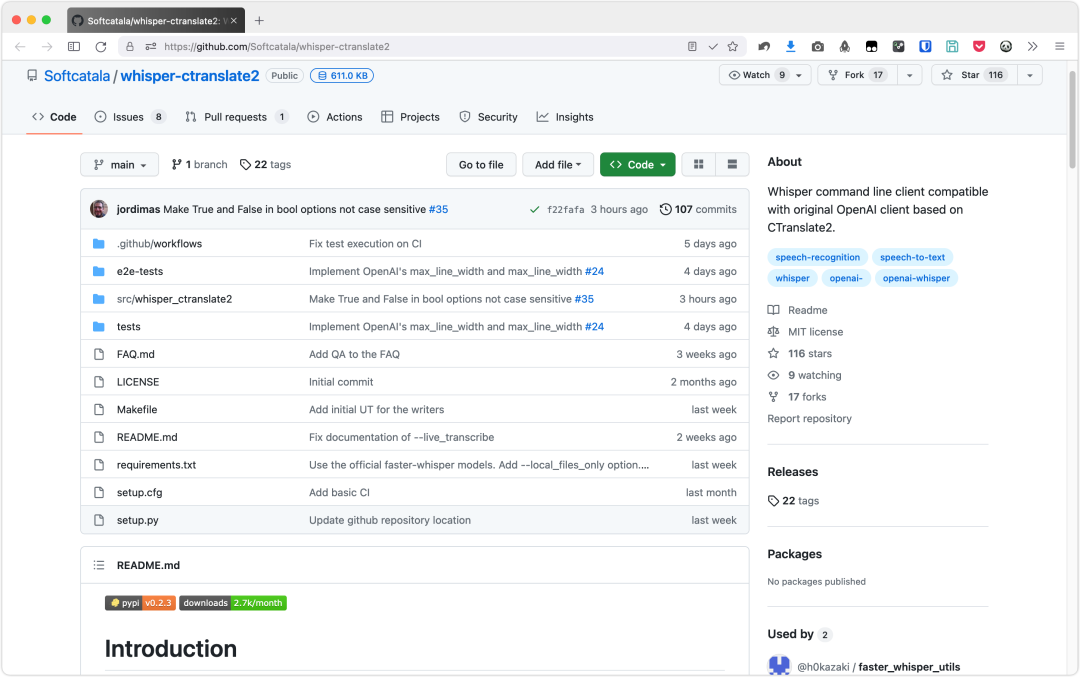Screen dimensions: 1080x677
Task: Click the green save extension icon
Action: 952,47
